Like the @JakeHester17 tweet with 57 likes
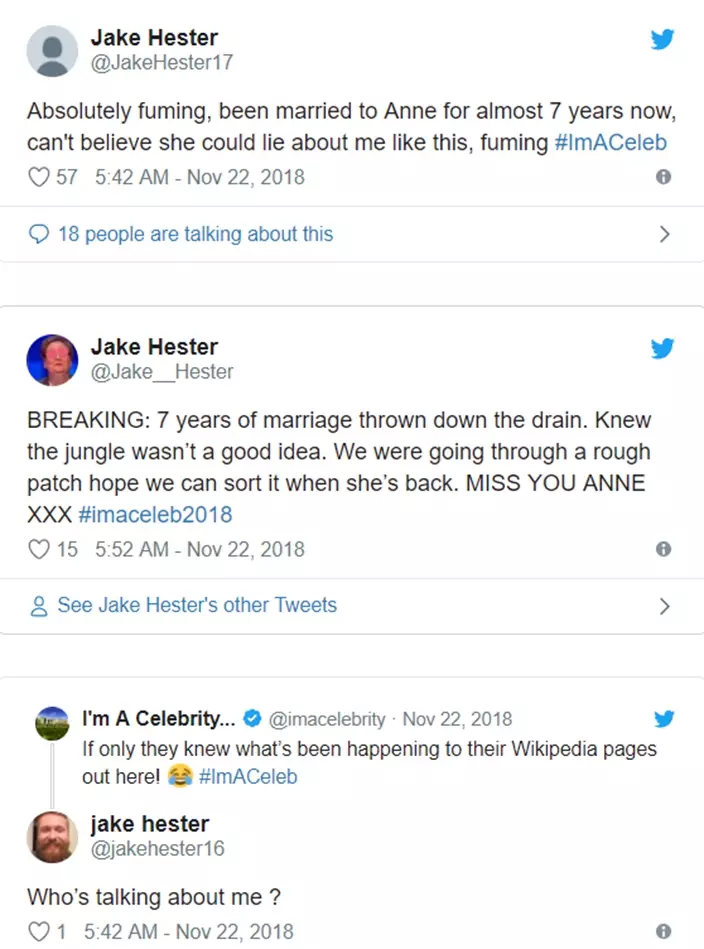Image resolution: width=704 pixels, height=949 pixels. (x=38, y=178)
